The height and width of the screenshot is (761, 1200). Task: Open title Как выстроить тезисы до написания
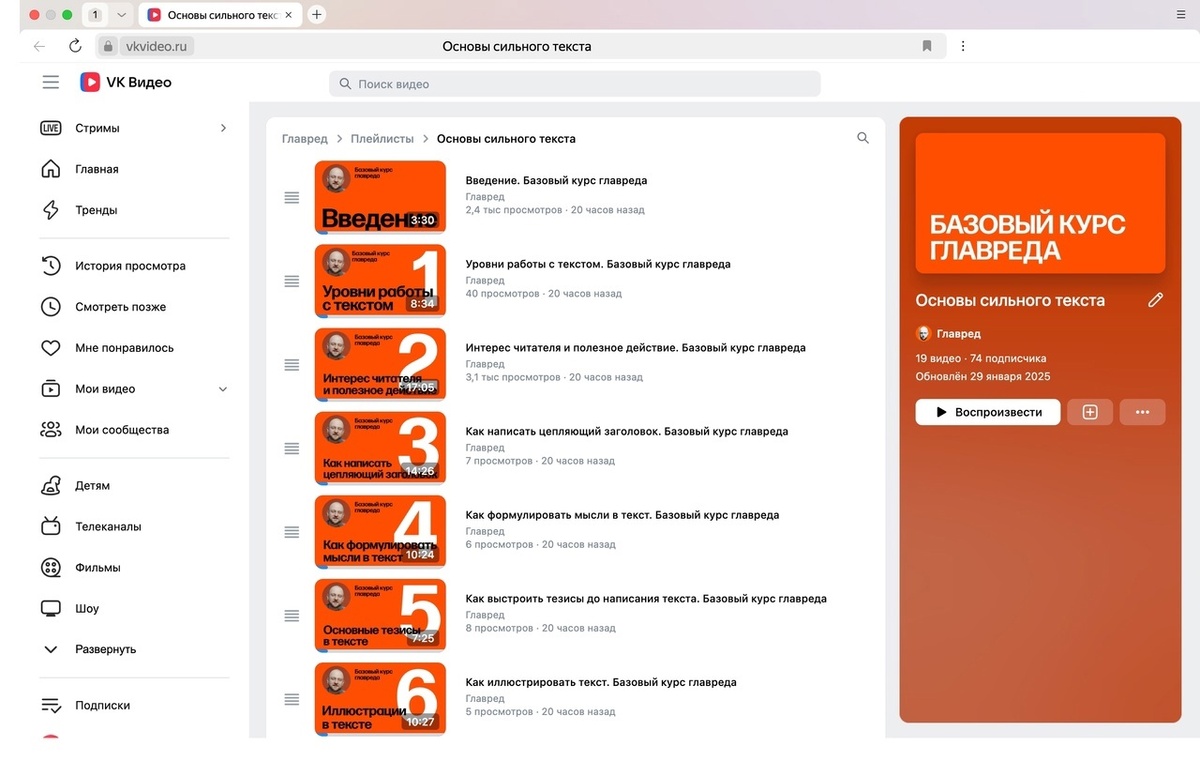click(646, 599)
